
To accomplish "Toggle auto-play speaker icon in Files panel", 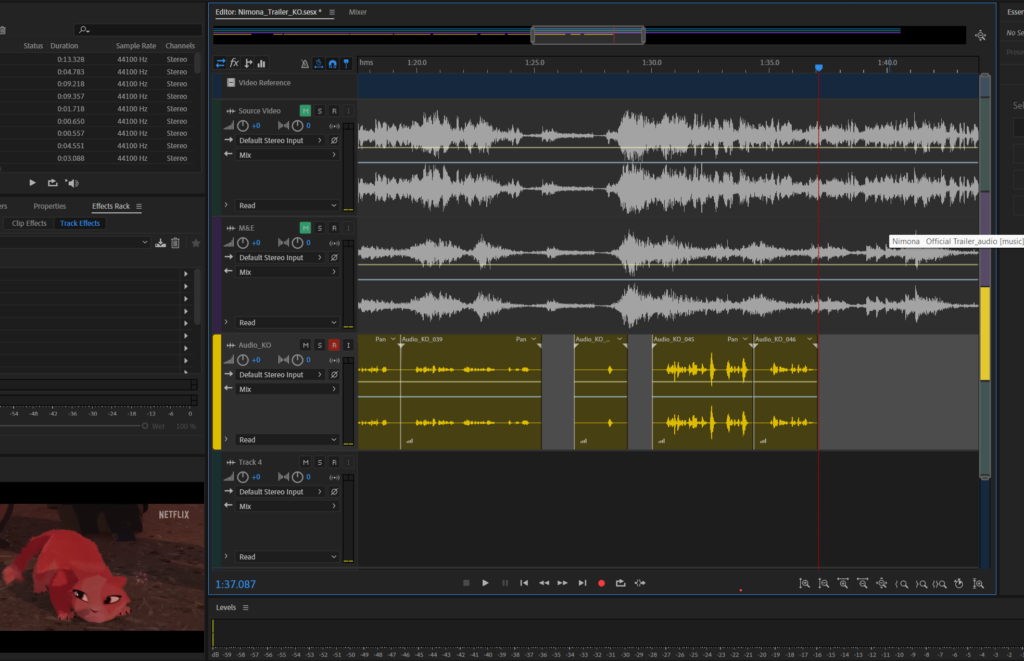I will (71, 183).
